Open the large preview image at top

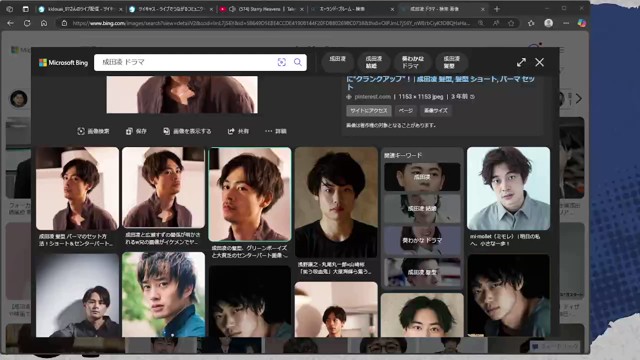click(x=182, y=94)
